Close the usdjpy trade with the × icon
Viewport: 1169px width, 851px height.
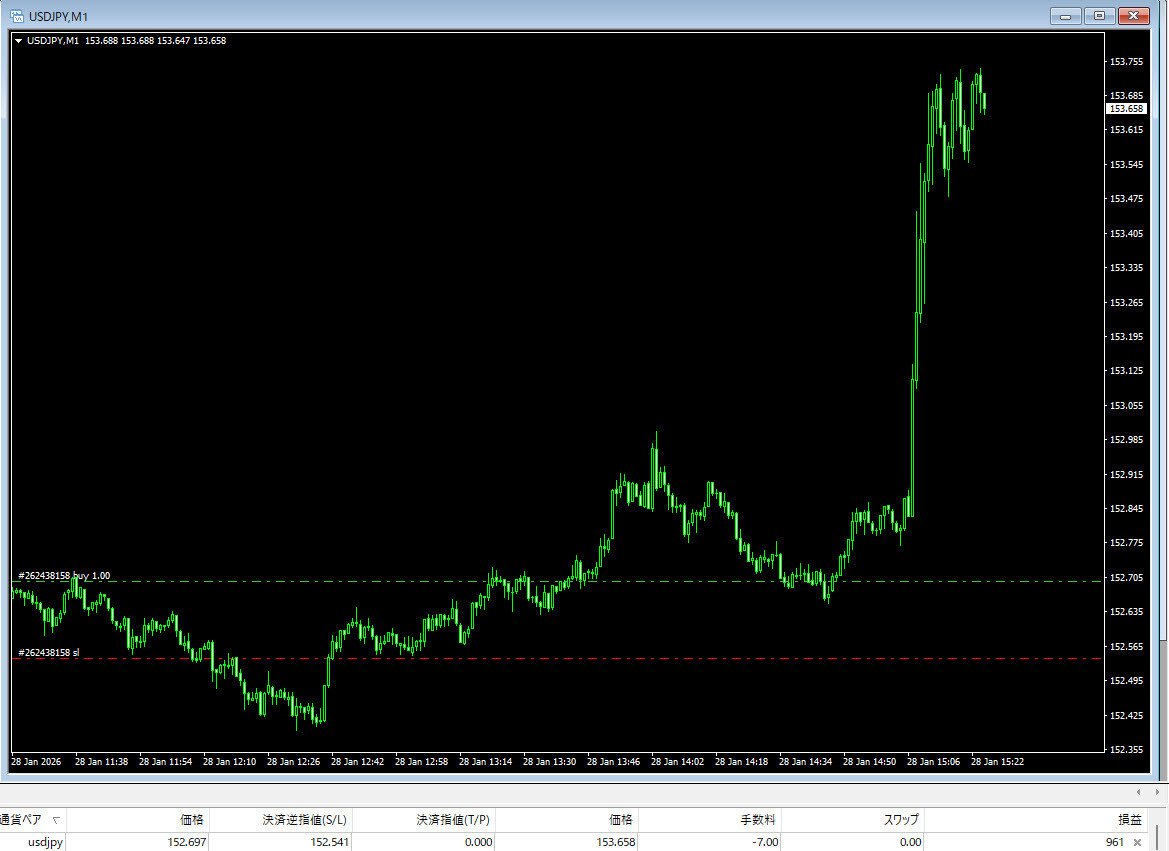click(1138, 842)
